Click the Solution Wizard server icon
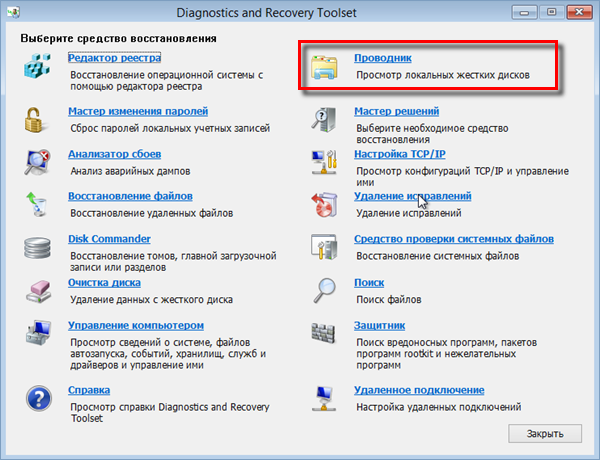This screenshot has height=460, width=600. pos(324,120)
